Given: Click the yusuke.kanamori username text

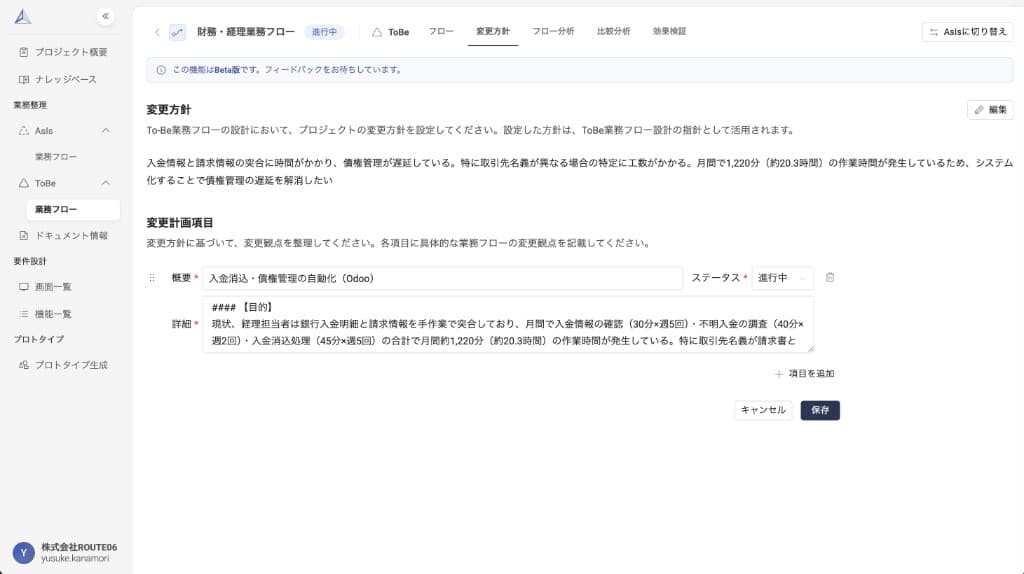Looking at the screenshot, I should click(x=75, y=559).
